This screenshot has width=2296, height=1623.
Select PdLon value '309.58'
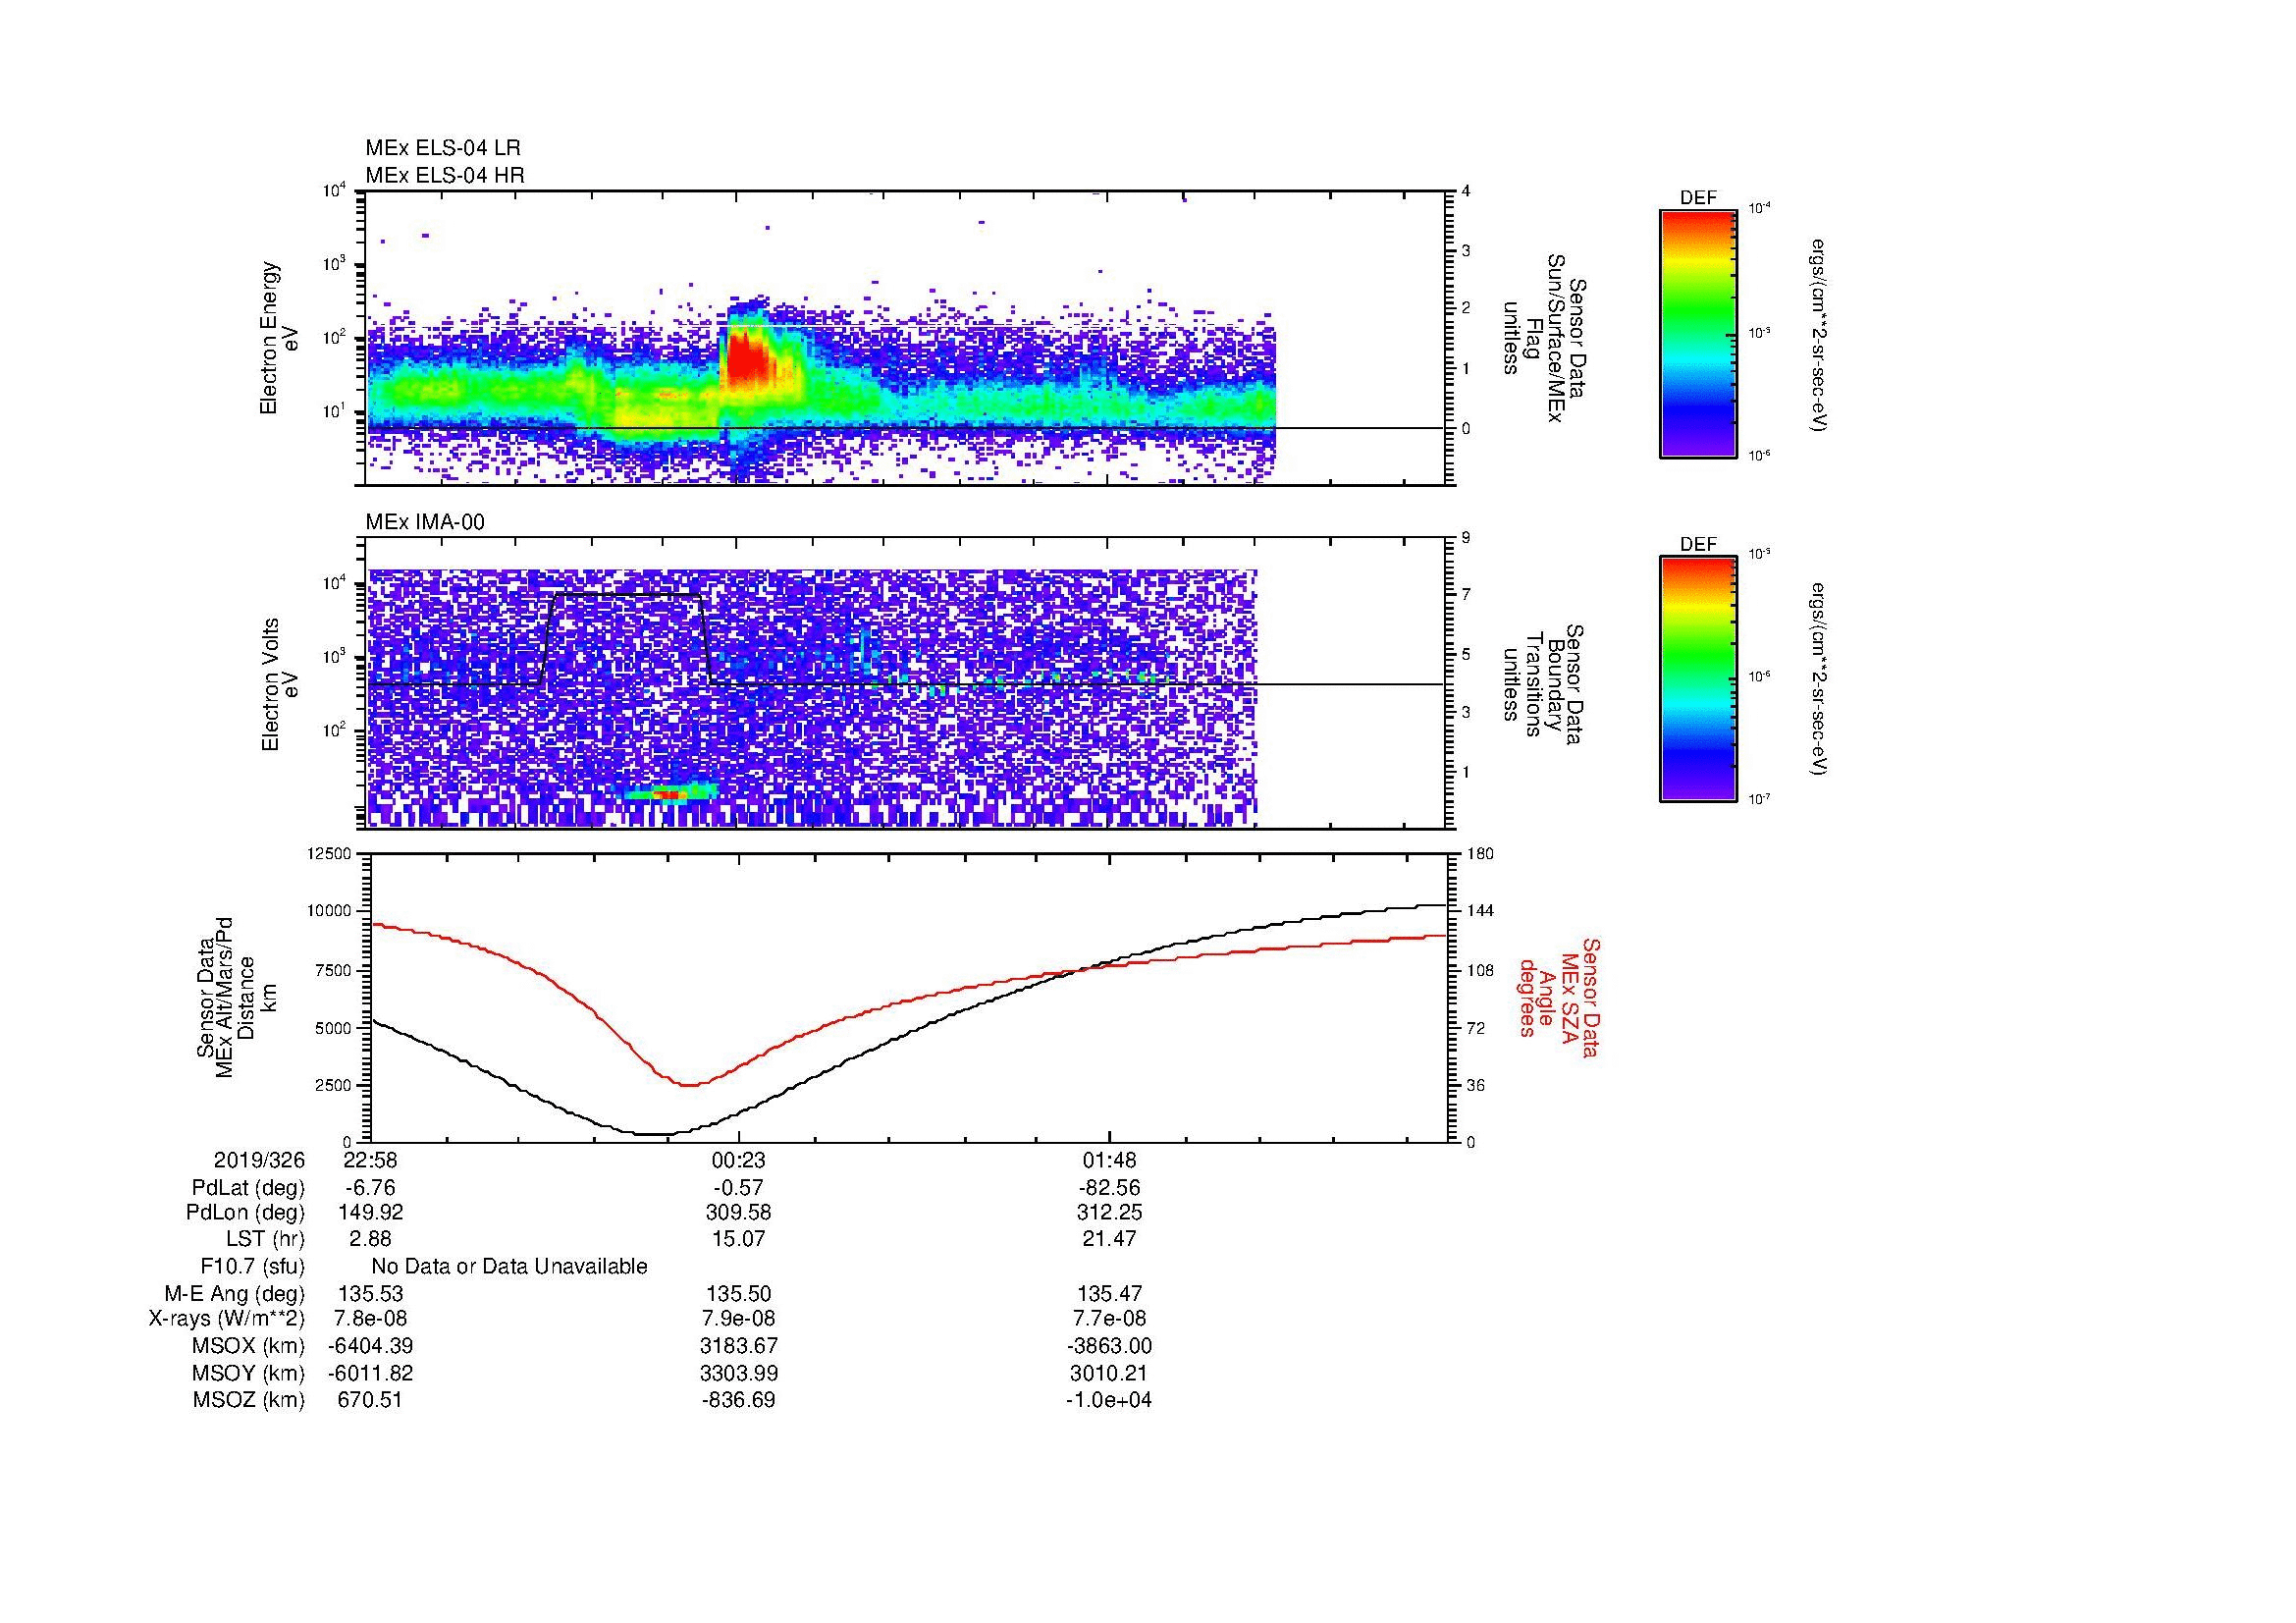pyautogui.click(x=738, y=1213)
